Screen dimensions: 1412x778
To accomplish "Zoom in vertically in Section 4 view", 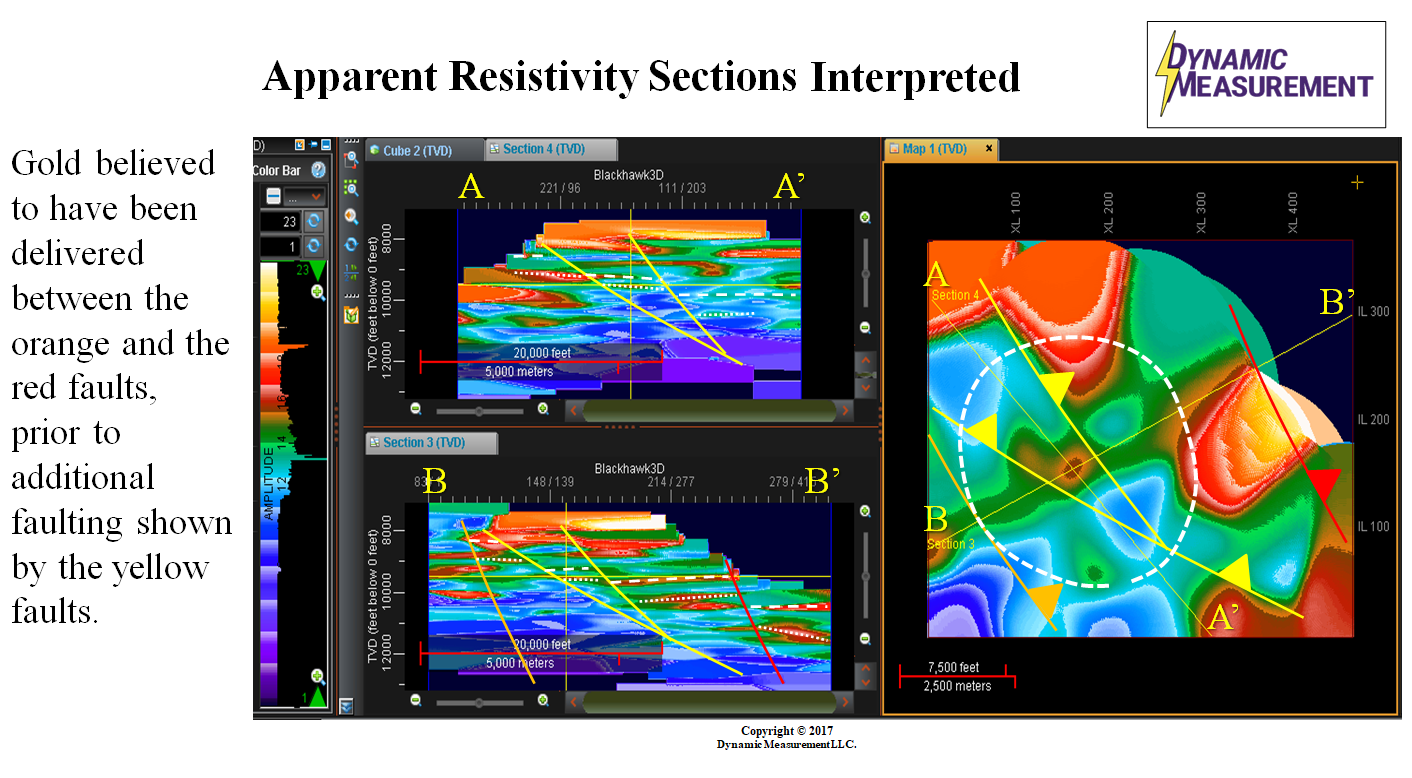I will tap(865, 218).
